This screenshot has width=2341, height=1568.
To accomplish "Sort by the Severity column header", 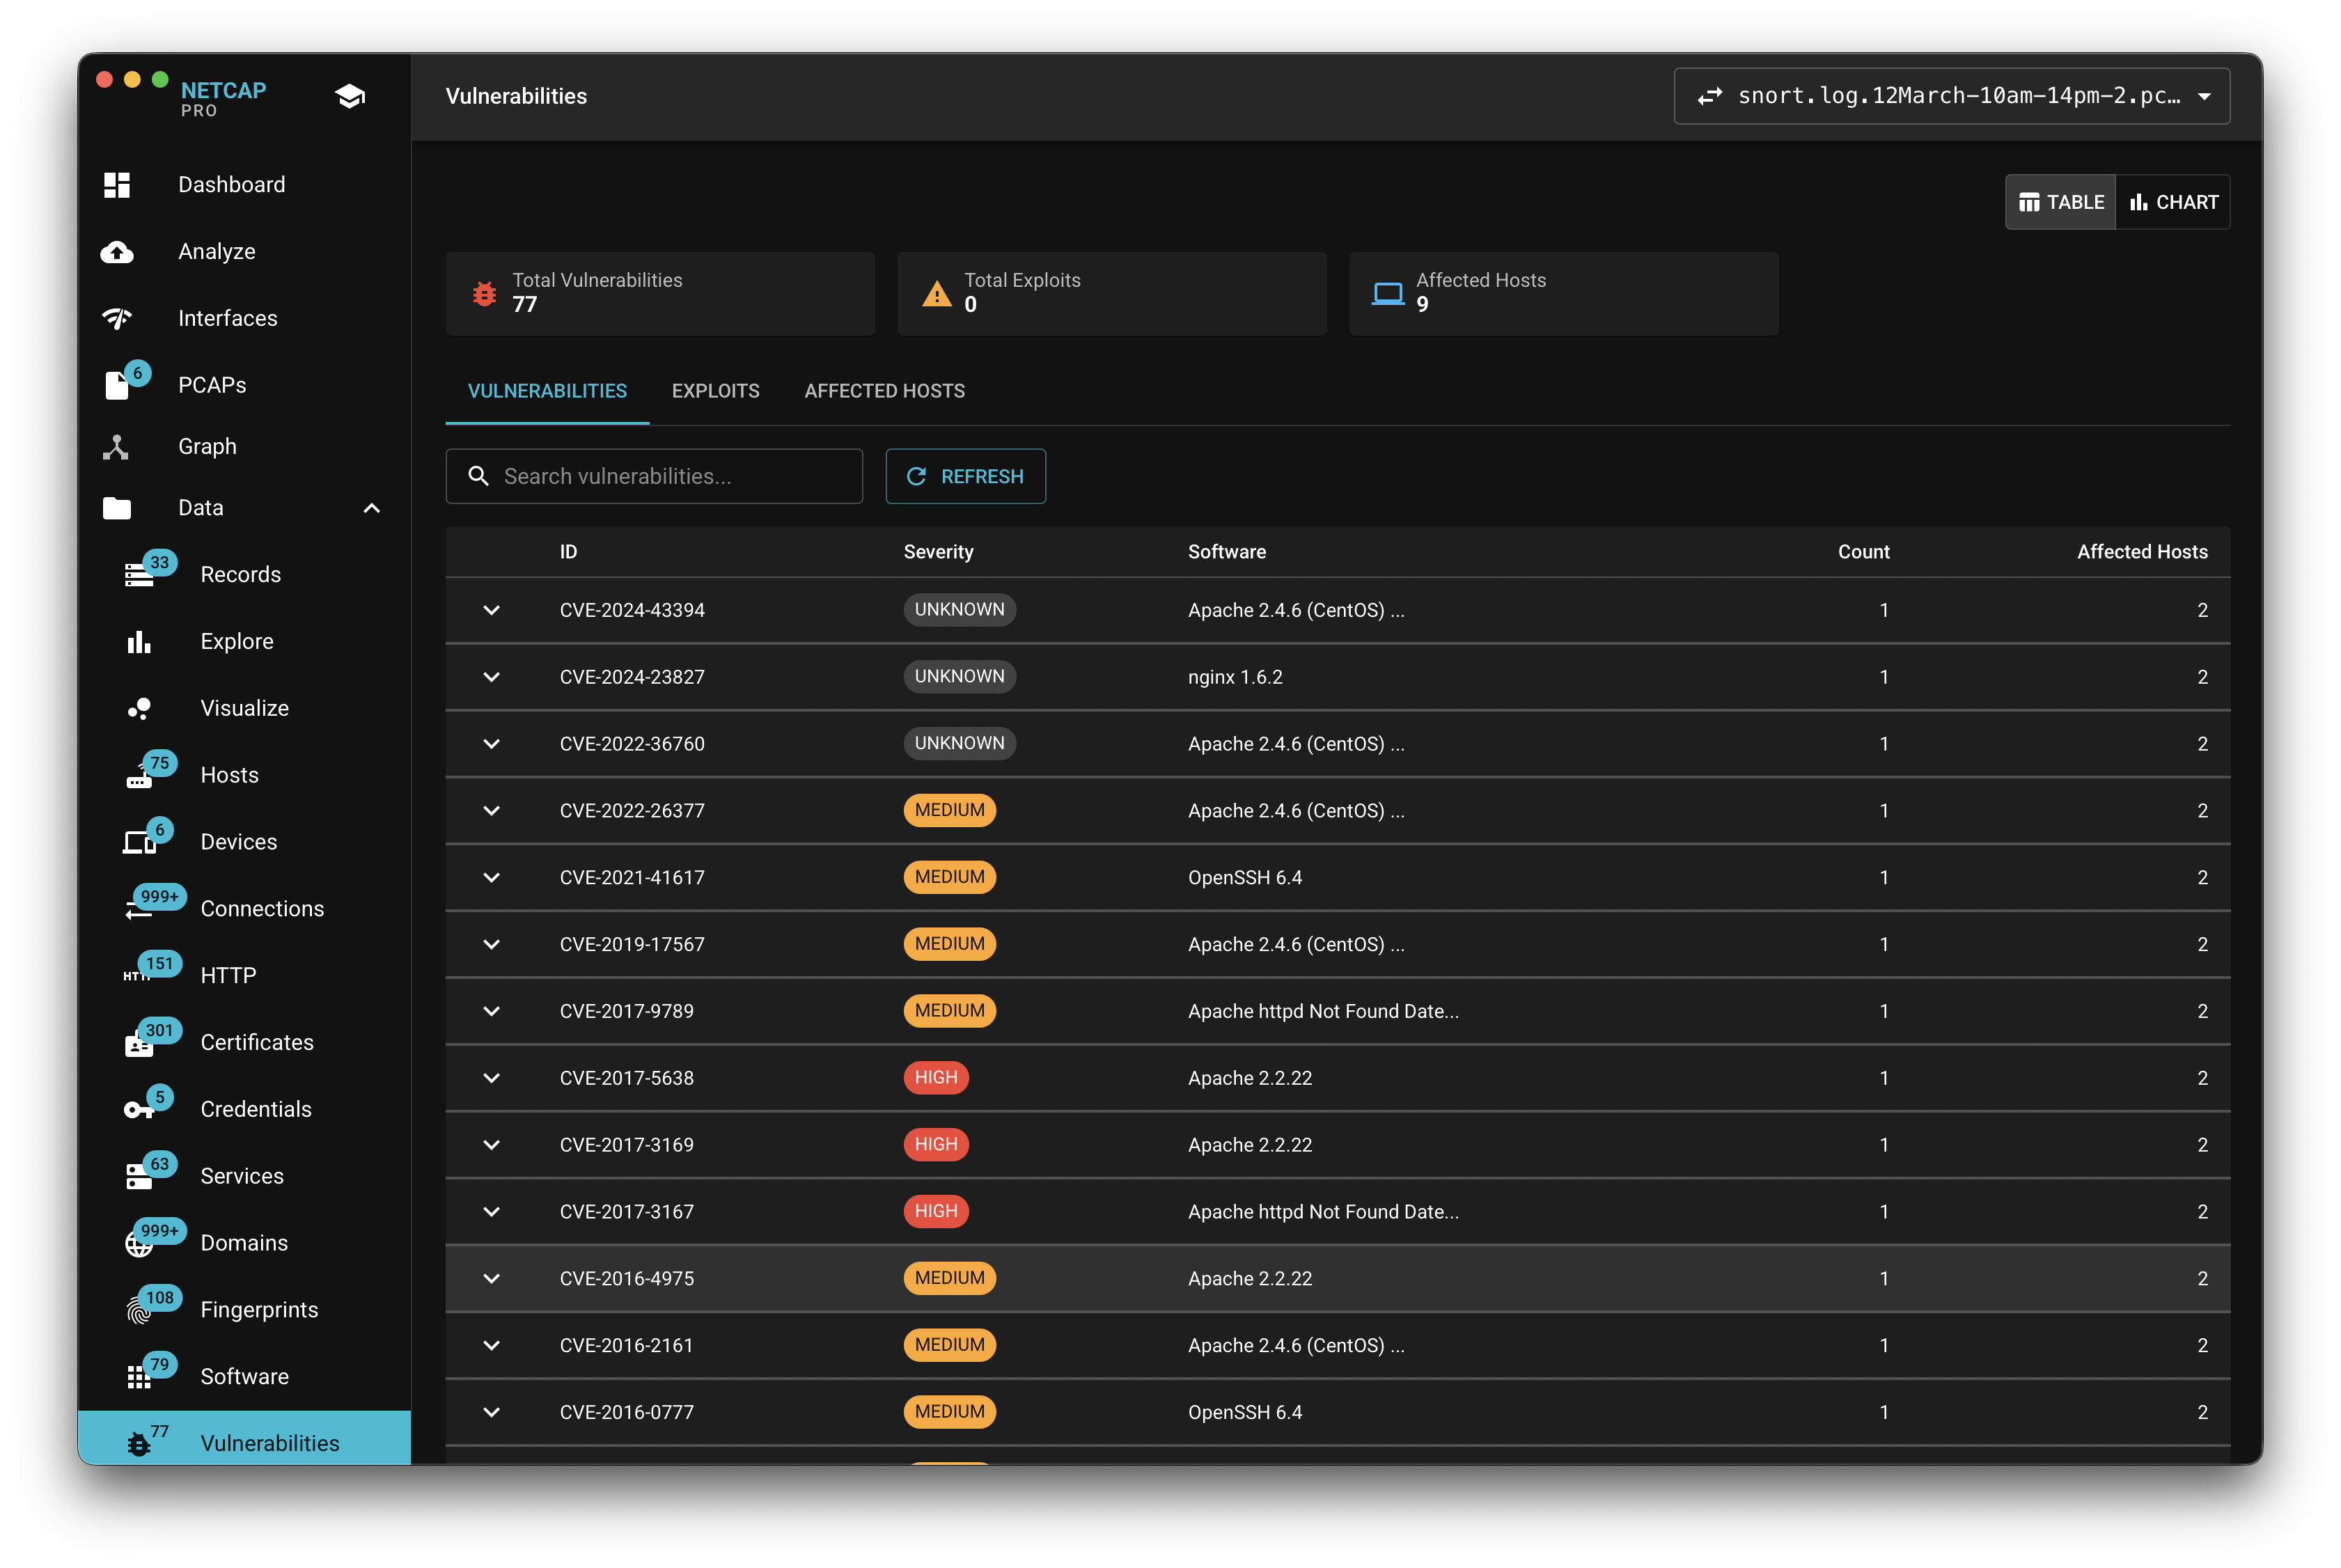I will (x=939, y=552).
